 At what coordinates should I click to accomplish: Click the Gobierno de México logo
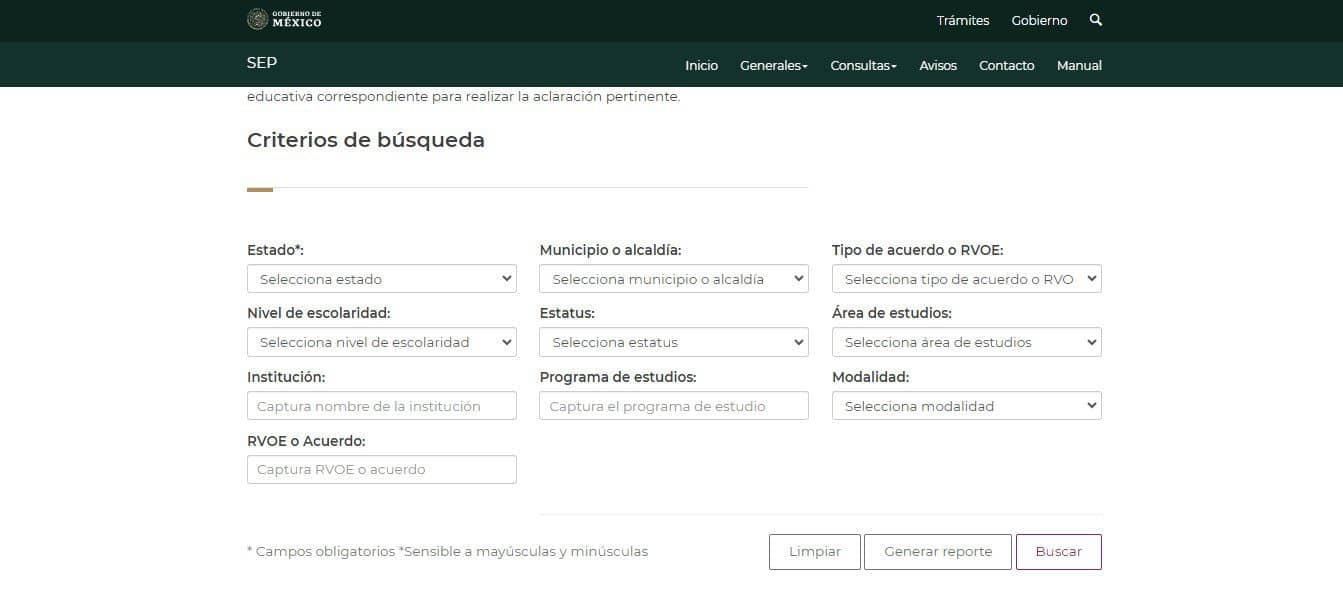[x=284, y=19]
